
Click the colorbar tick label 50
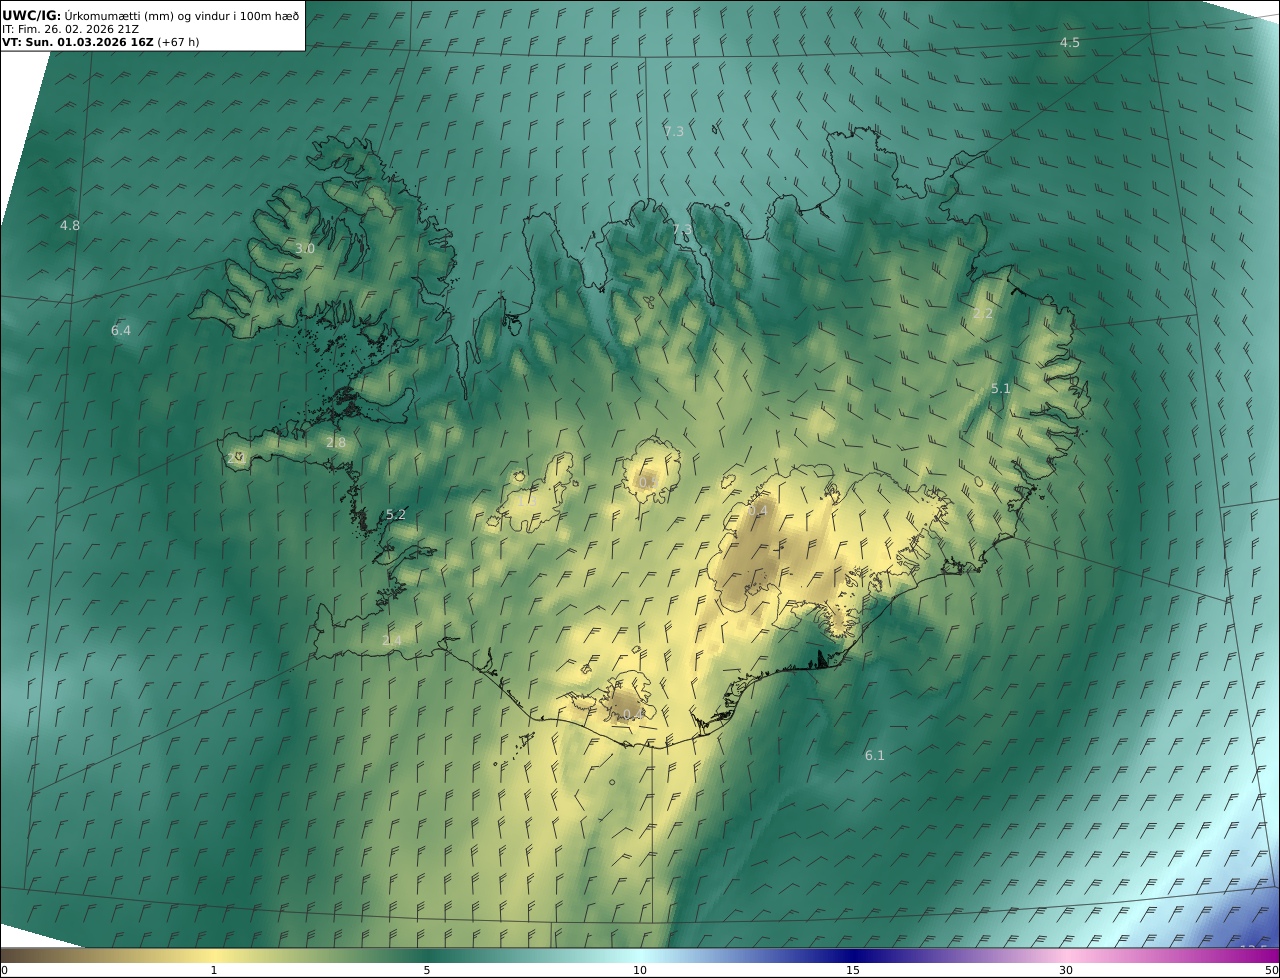click(1271, 970)
